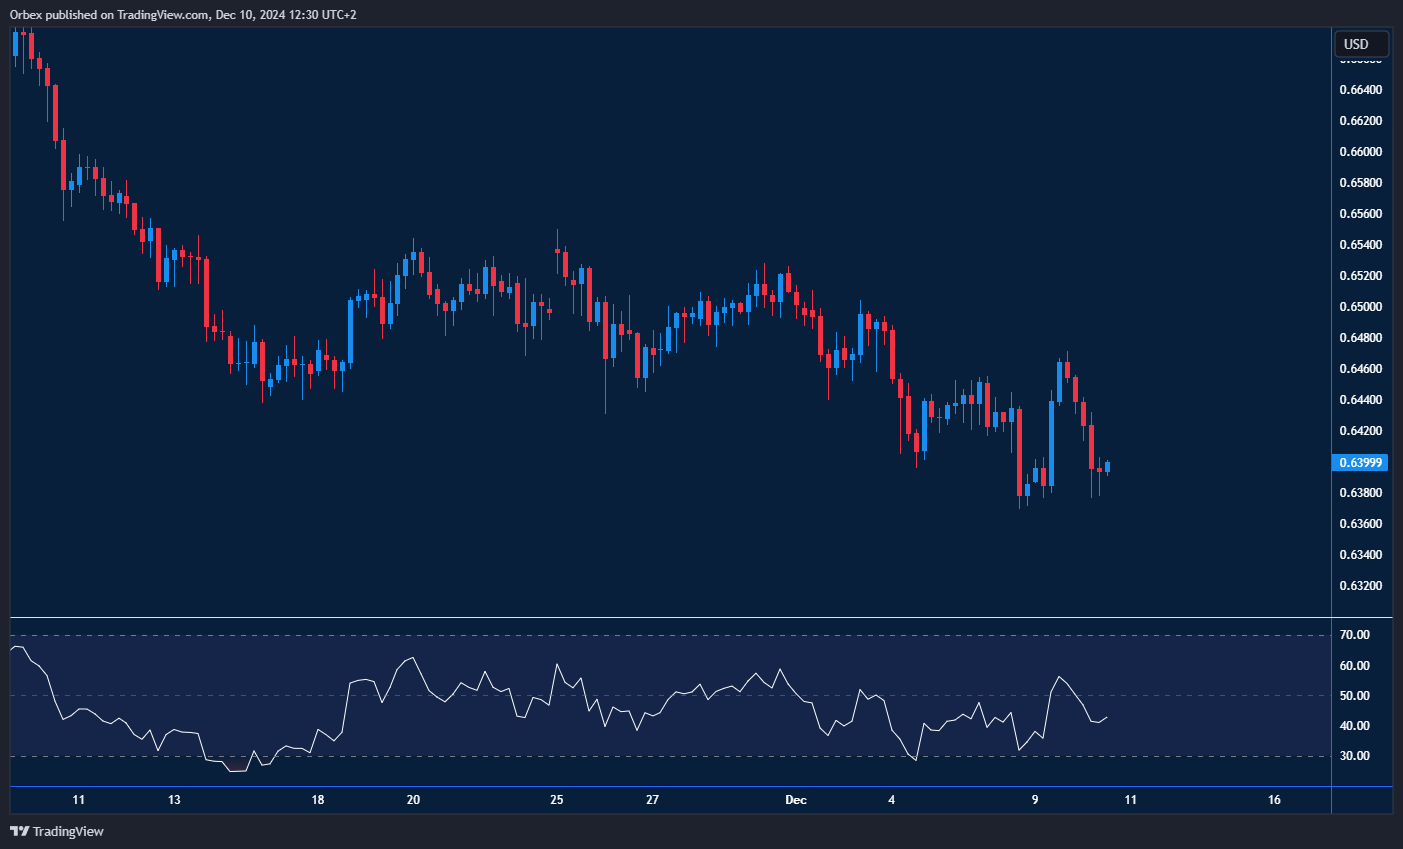Click the RSI 30.00 oversold level label
Viewport: 1403px width, 849px height.
pos(1355,756)
